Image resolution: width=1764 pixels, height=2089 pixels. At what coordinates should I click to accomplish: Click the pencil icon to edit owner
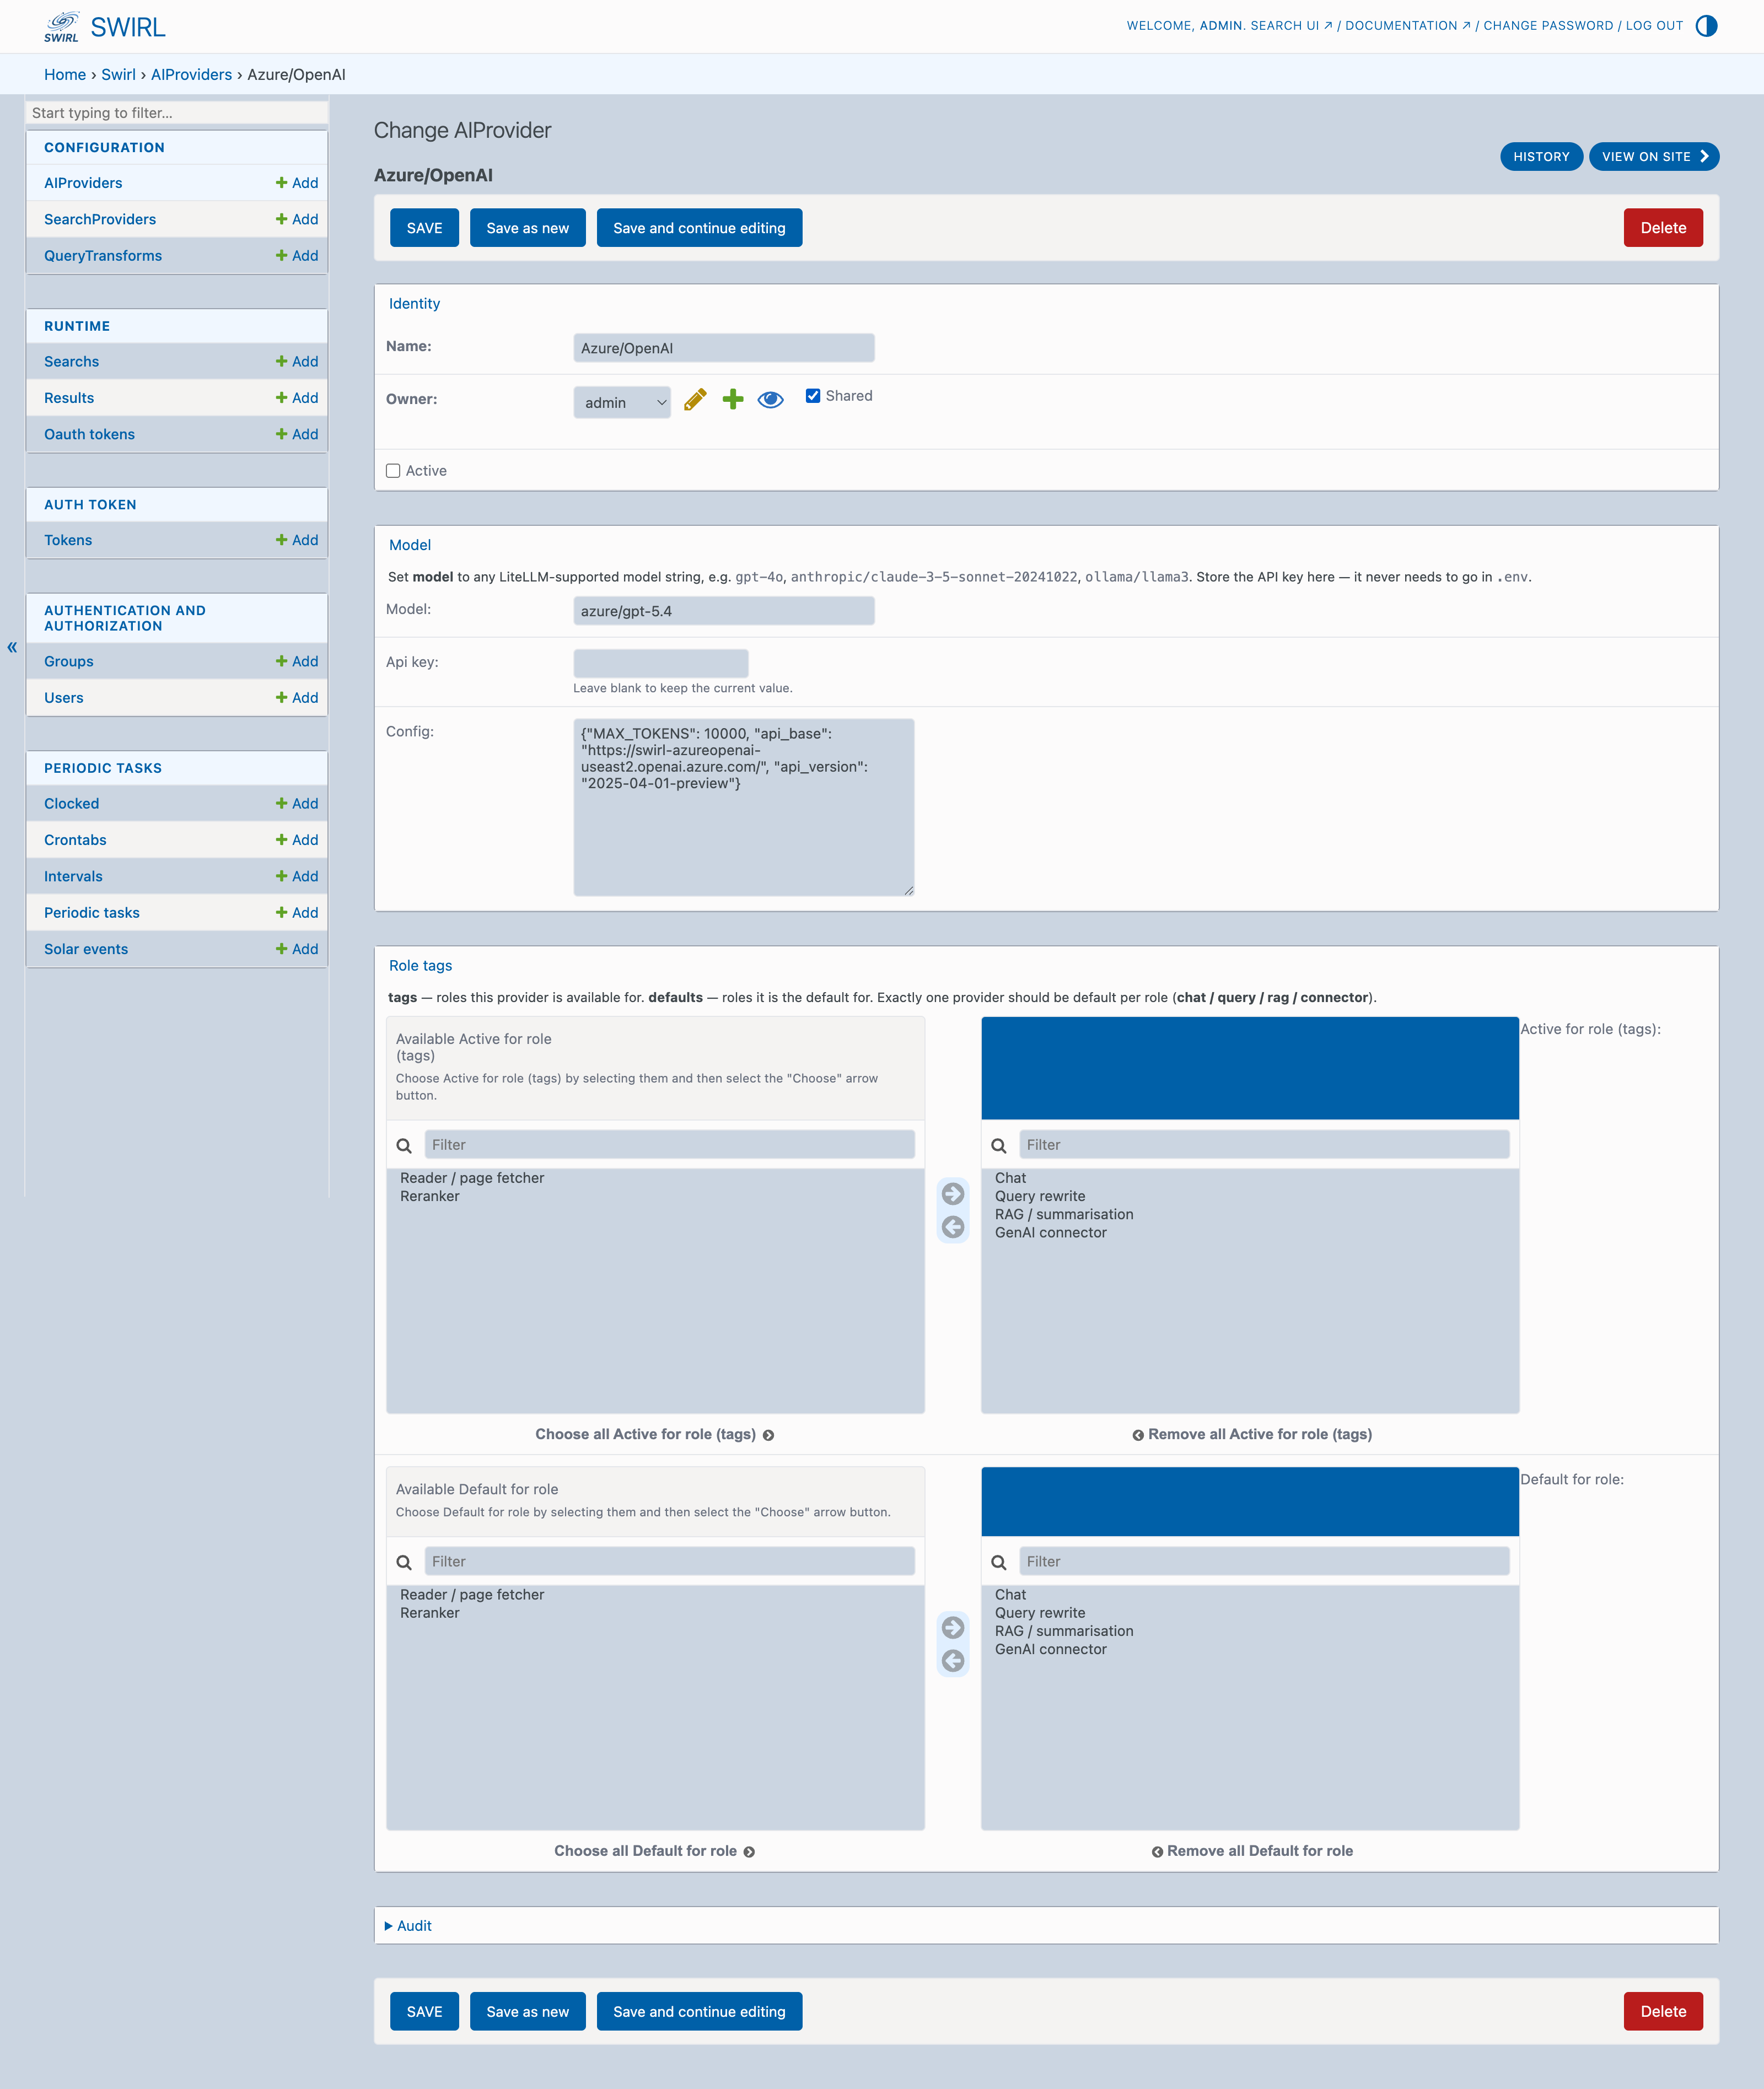[x=695, y=400]
